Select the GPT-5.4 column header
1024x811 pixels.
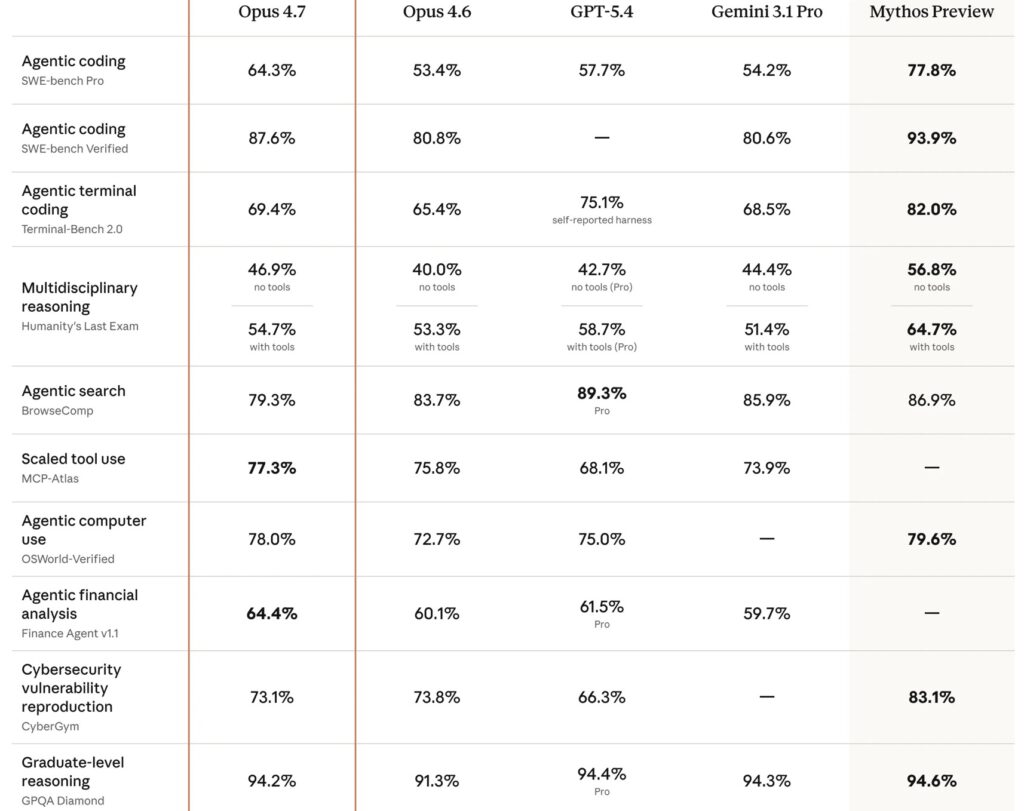601,12
